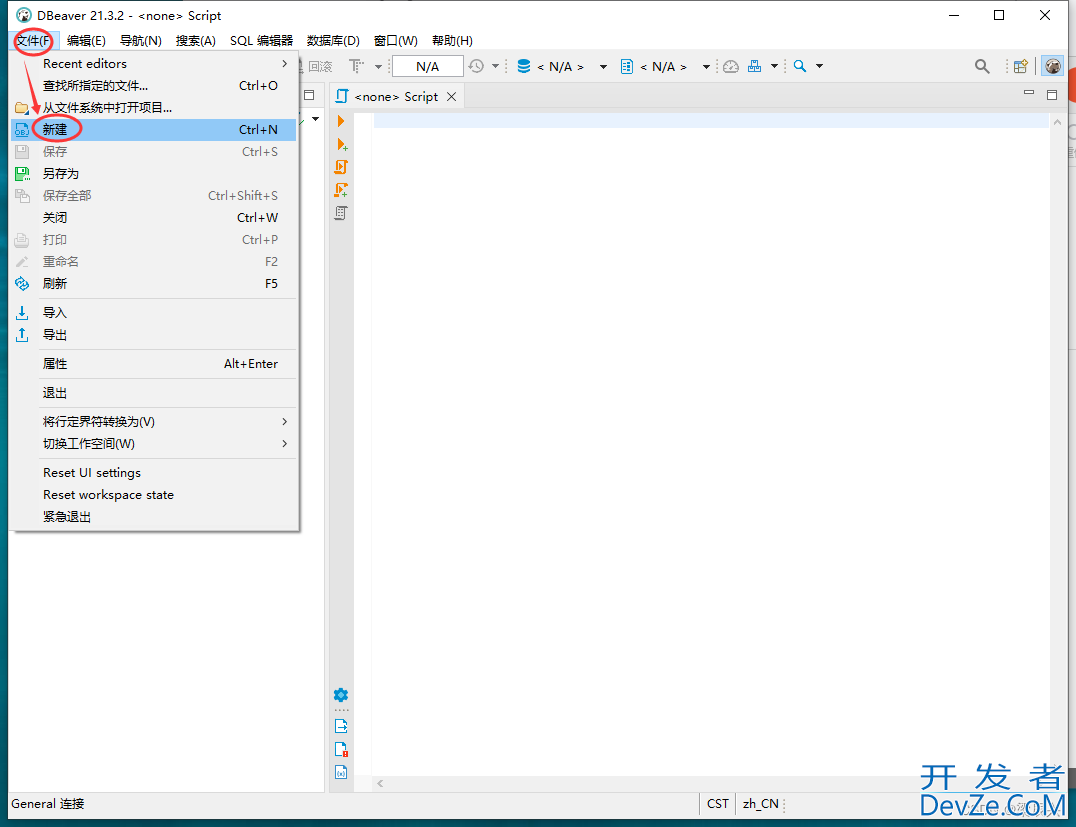Click the refresh icon beside 刷新
The width and height of the screenshot is (1076, 827).
[x=22, y=283]
